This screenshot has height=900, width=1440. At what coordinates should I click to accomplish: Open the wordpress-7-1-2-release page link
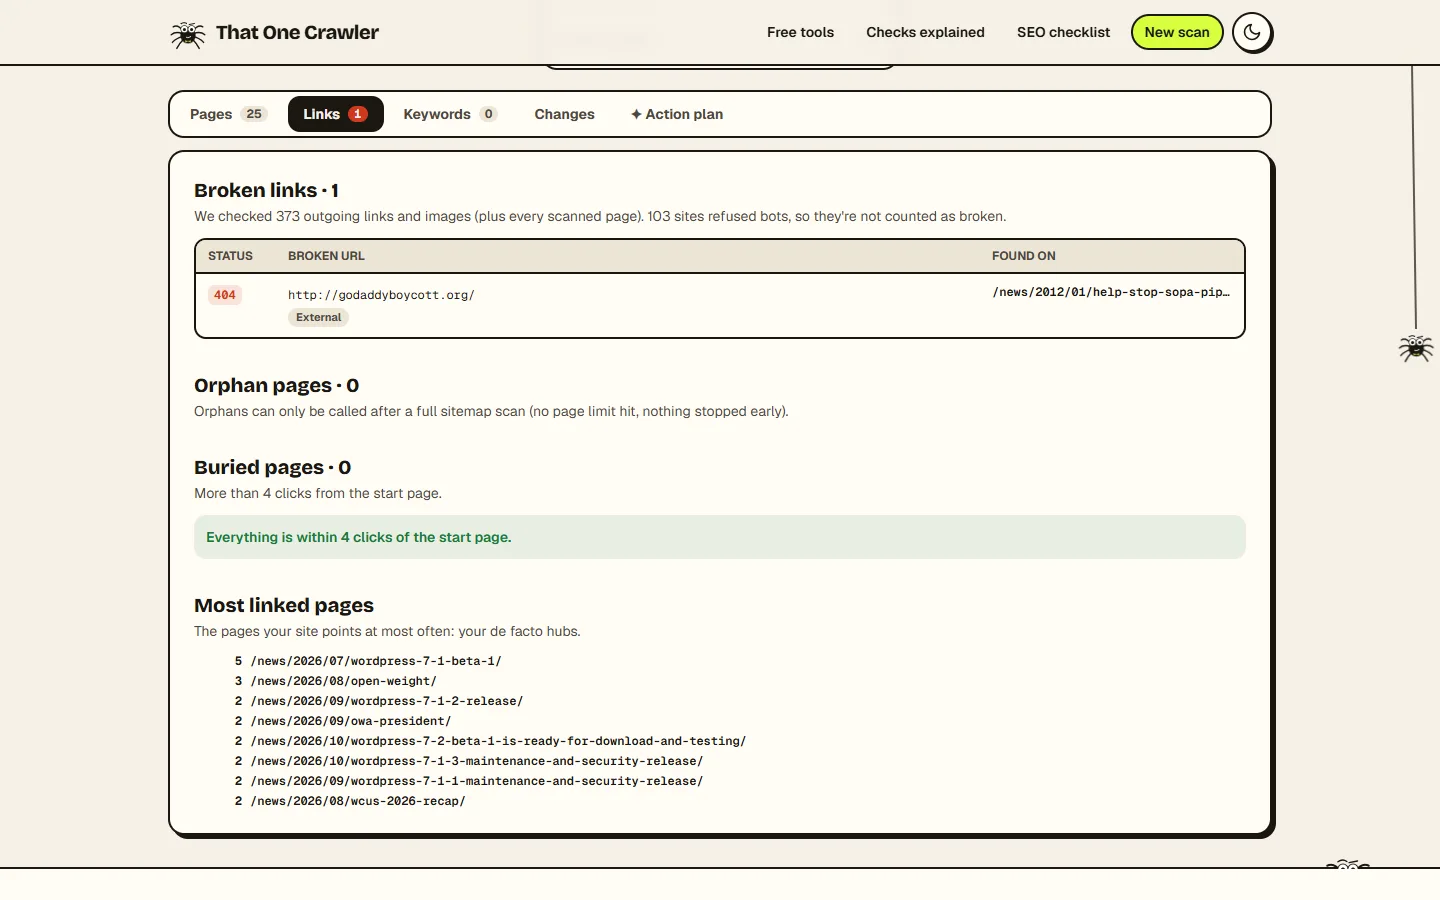pos(387,701)
